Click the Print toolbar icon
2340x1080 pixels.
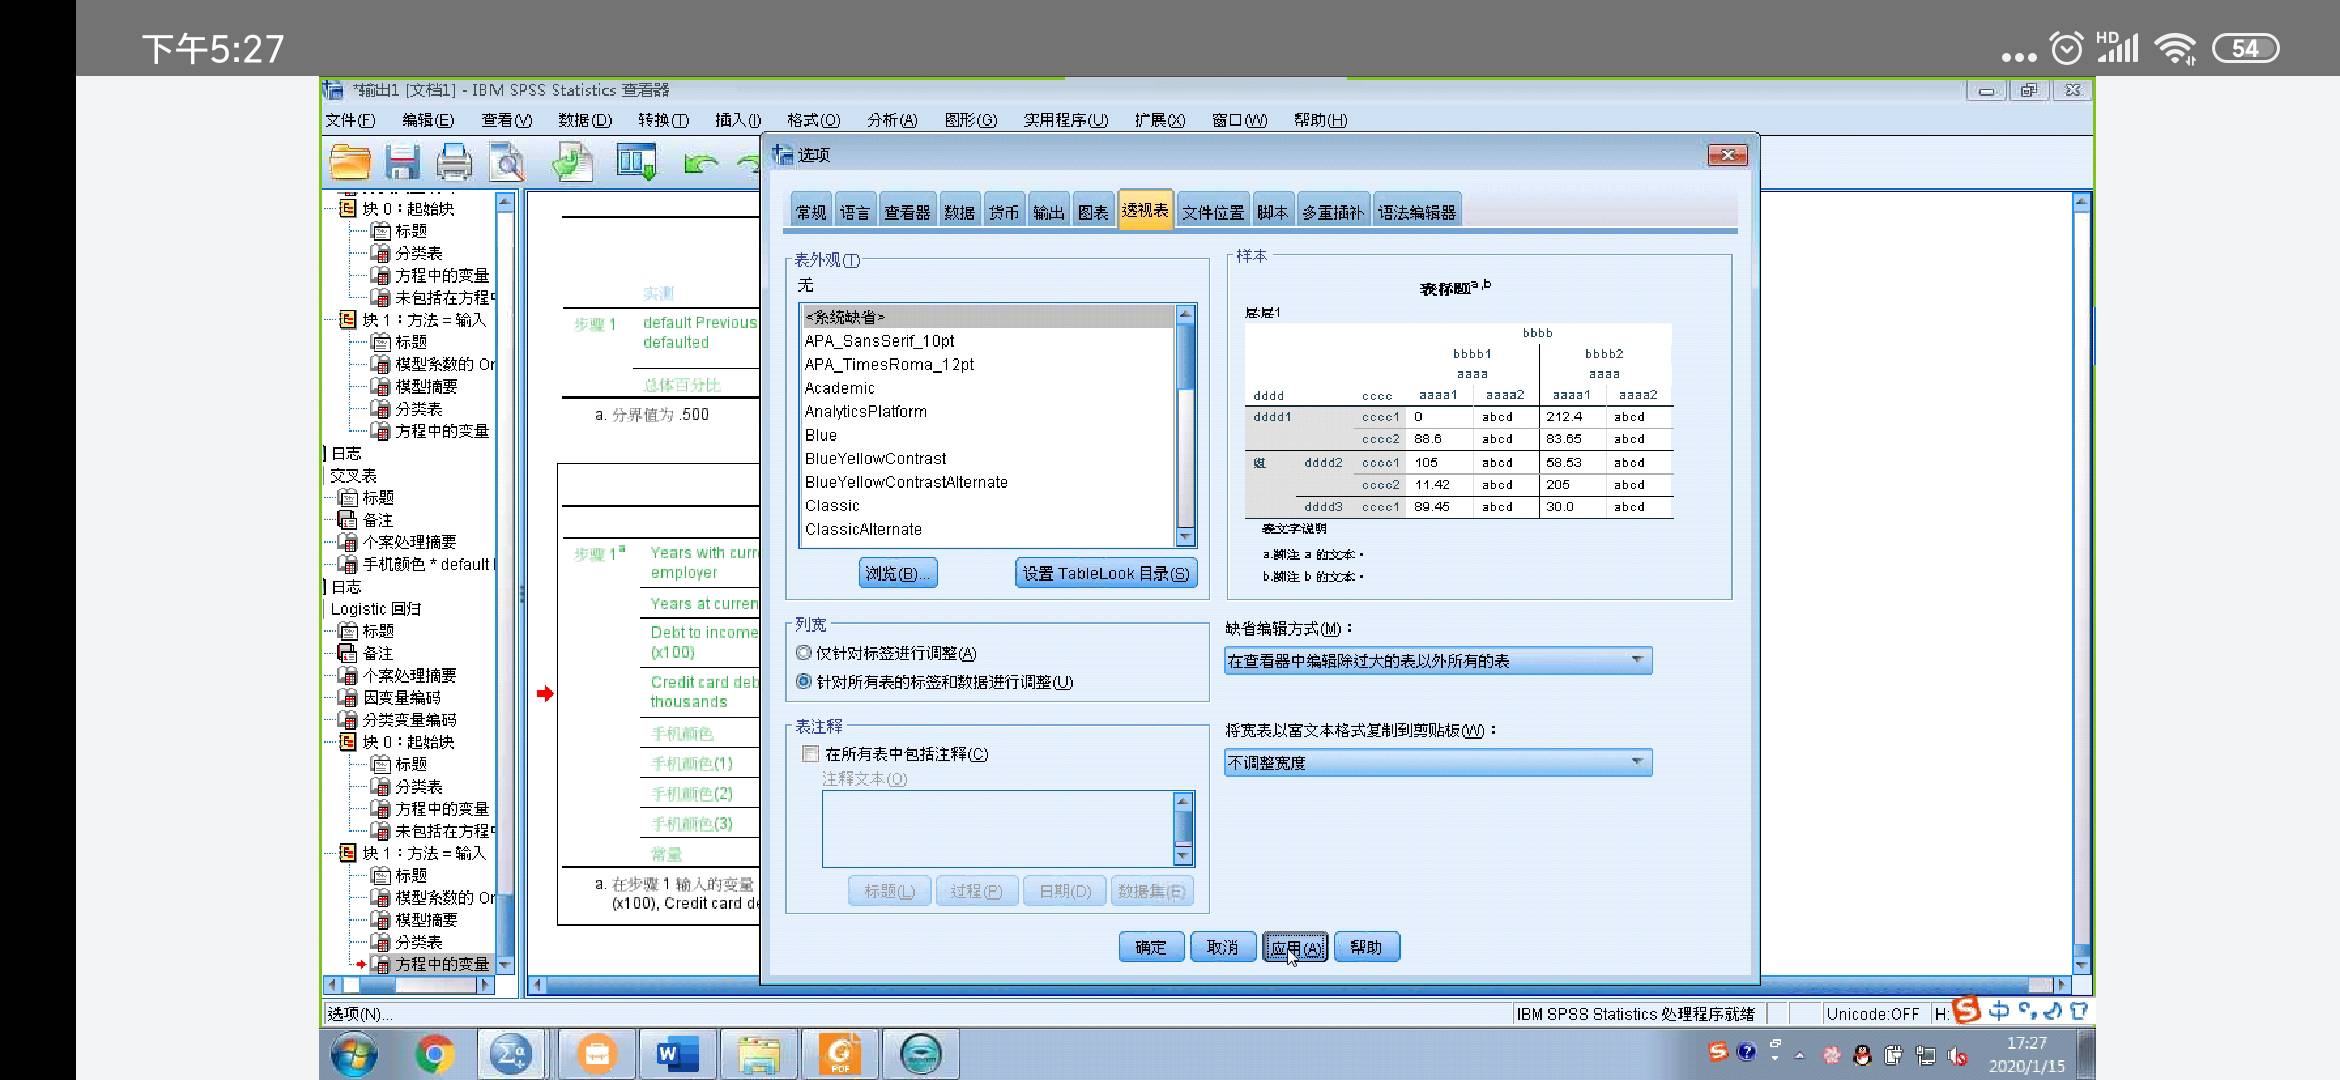[454, 162]
